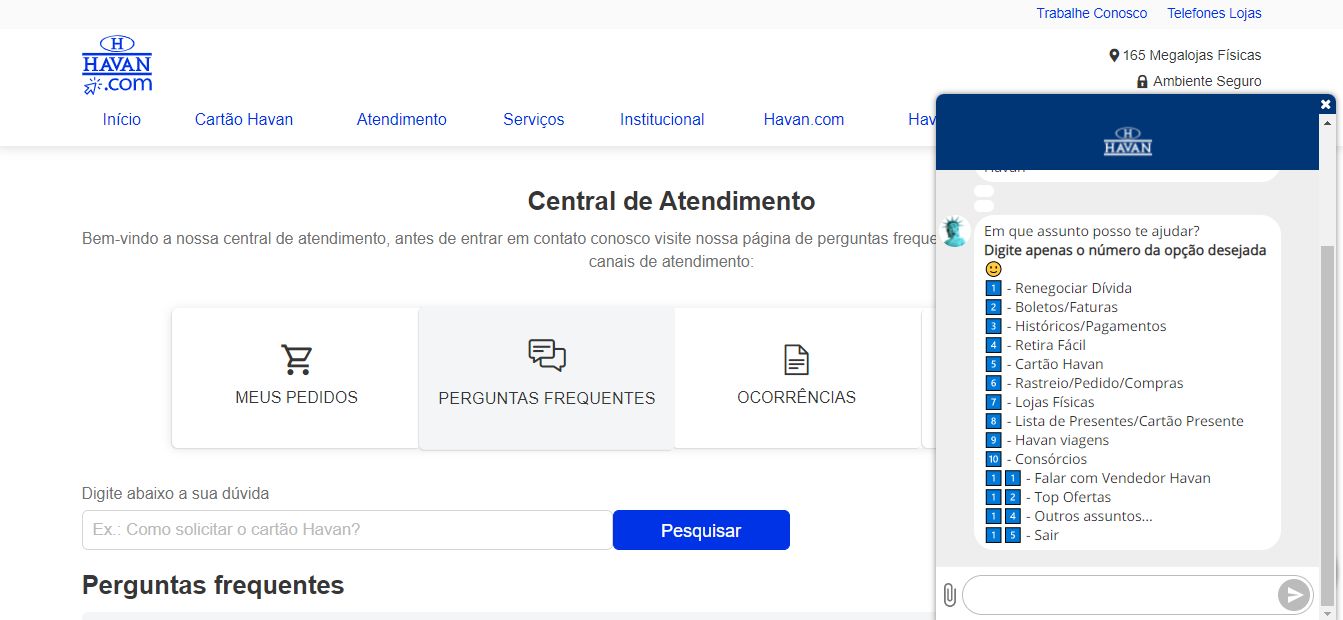1343x620 pixels.
Task: Click the padlock icon beside Ambiente Seguro
Action: pyautogui.click(x=1142, y=82)
